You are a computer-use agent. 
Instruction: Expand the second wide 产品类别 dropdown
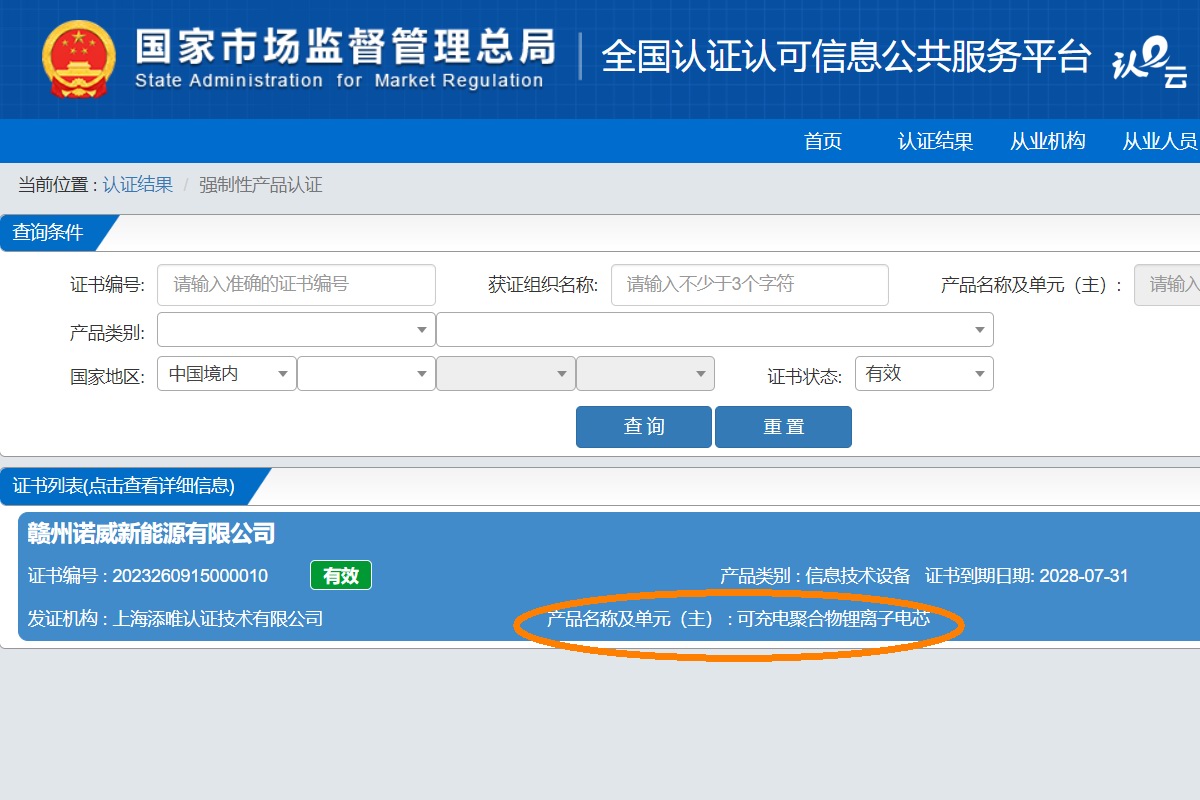pos(715,330)
